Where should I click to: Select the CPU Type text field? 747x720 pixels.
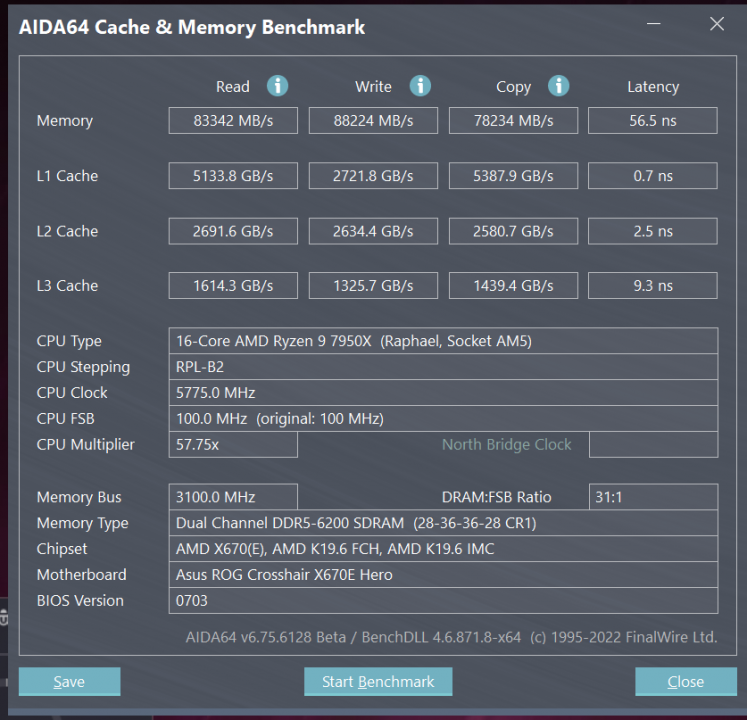coord(443,341)
